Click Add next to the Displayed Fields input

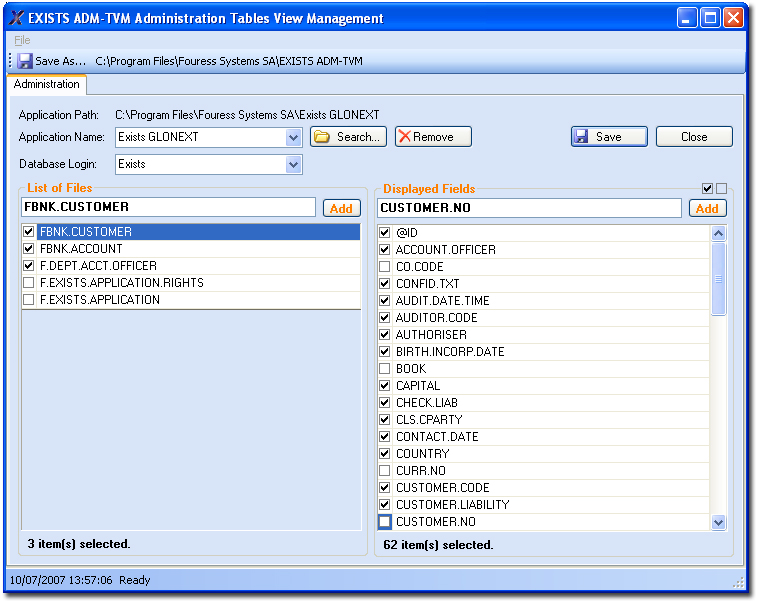point(707,209)
